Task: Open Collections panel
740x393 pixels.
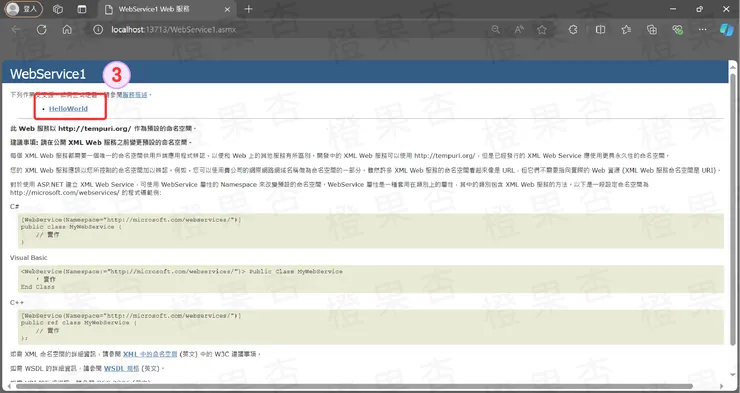Action: [652, 30]
